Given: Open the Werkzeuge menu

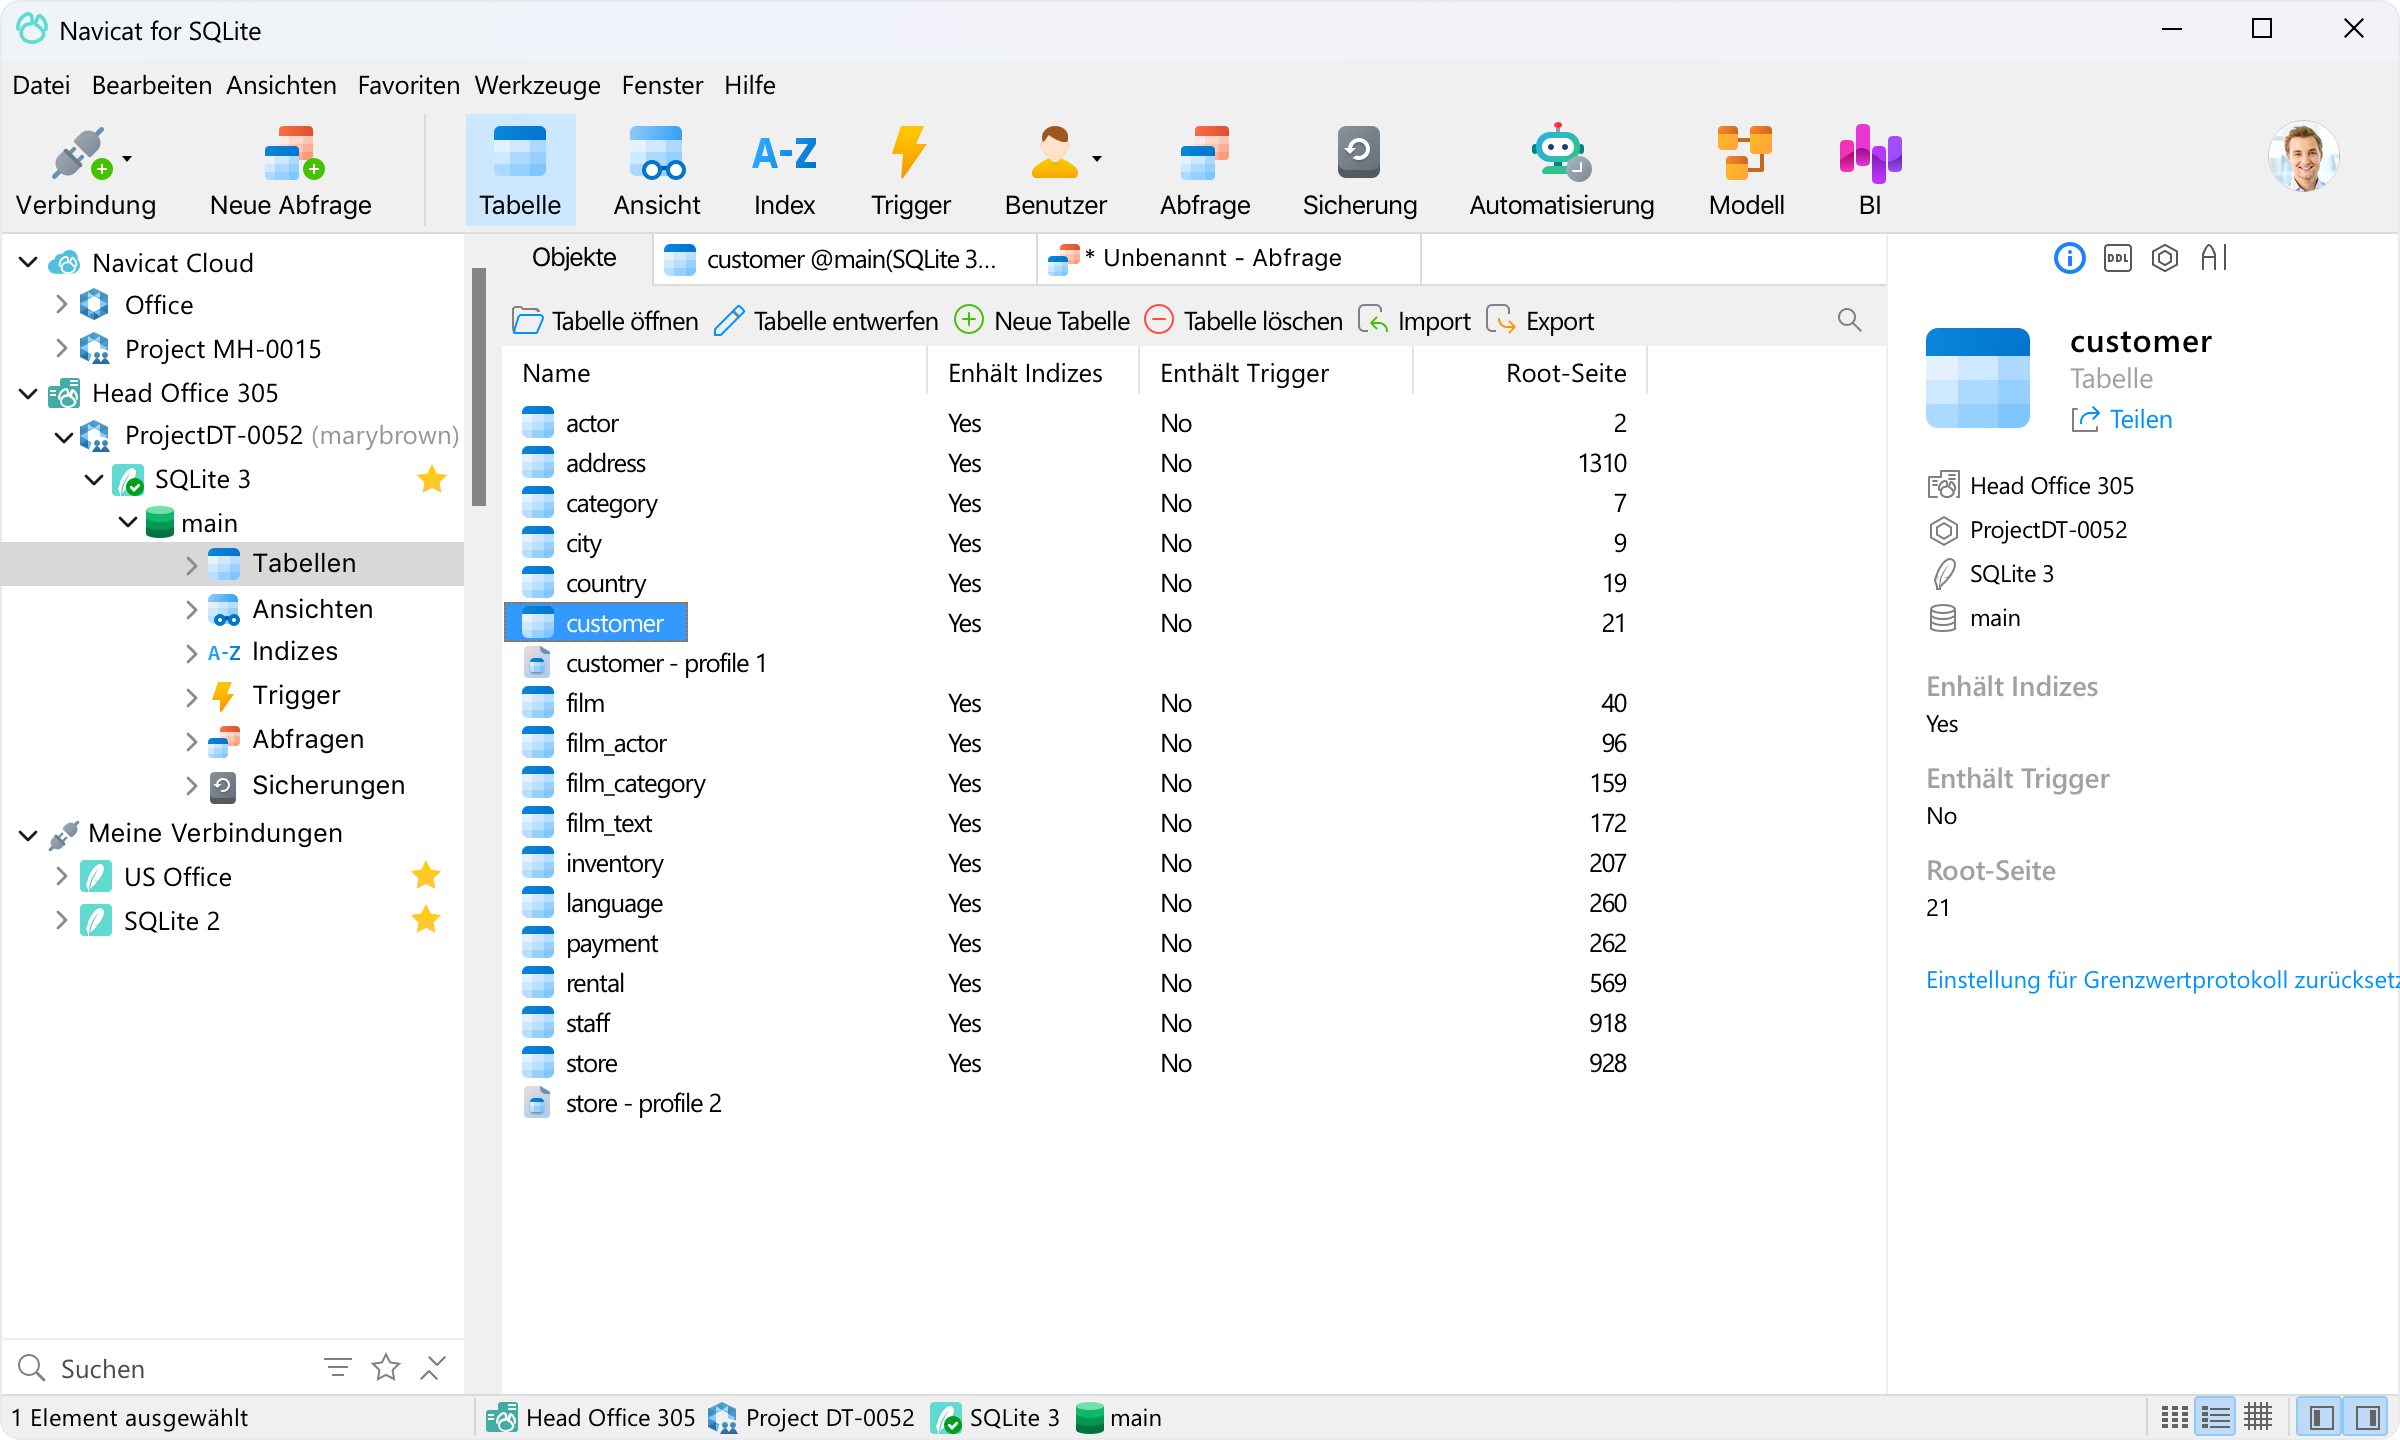Looking at the screenshot, I should pyautogui.click(x=537, y=85).
